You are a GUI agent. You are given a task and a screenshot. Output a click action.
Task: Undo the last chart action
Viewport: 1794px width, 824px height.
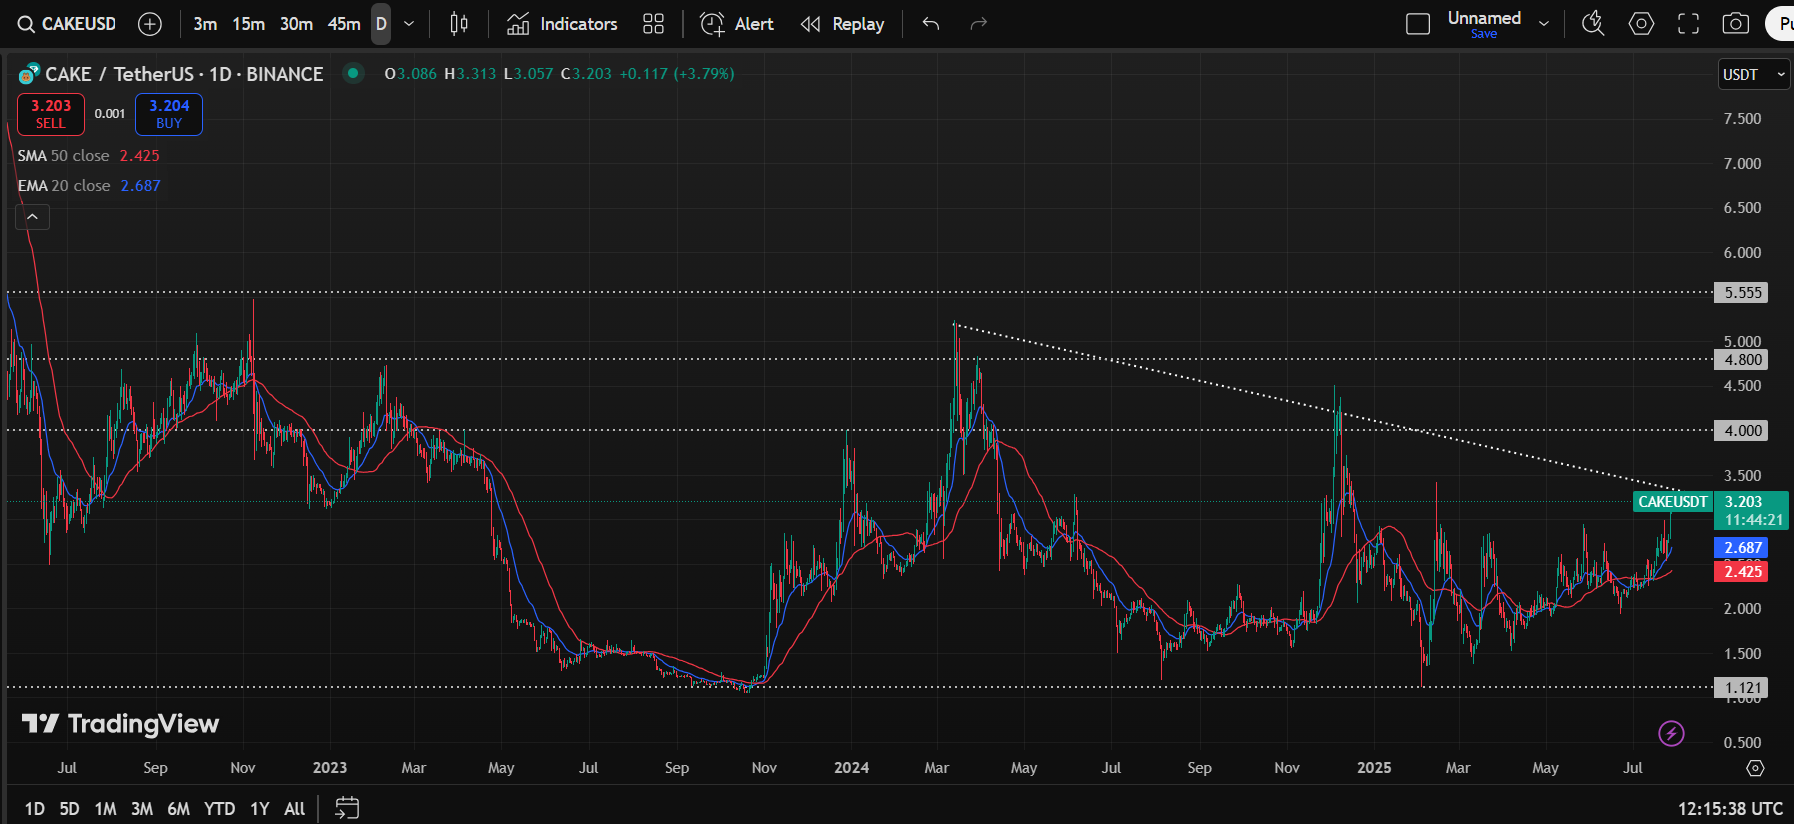tap(931, 24)
